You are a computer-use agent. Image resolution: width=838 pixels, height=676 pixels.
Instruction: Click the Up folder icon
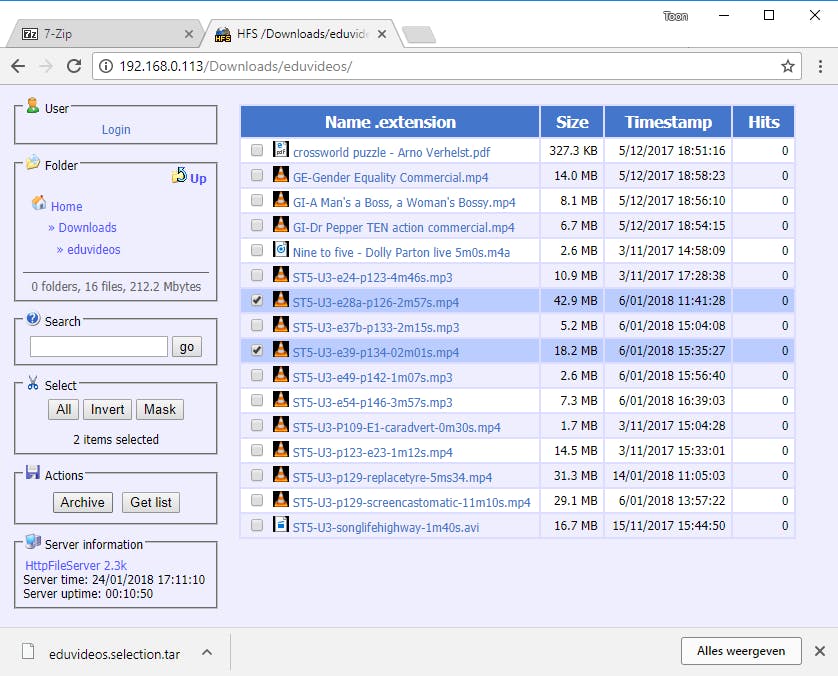pos(179,177)
